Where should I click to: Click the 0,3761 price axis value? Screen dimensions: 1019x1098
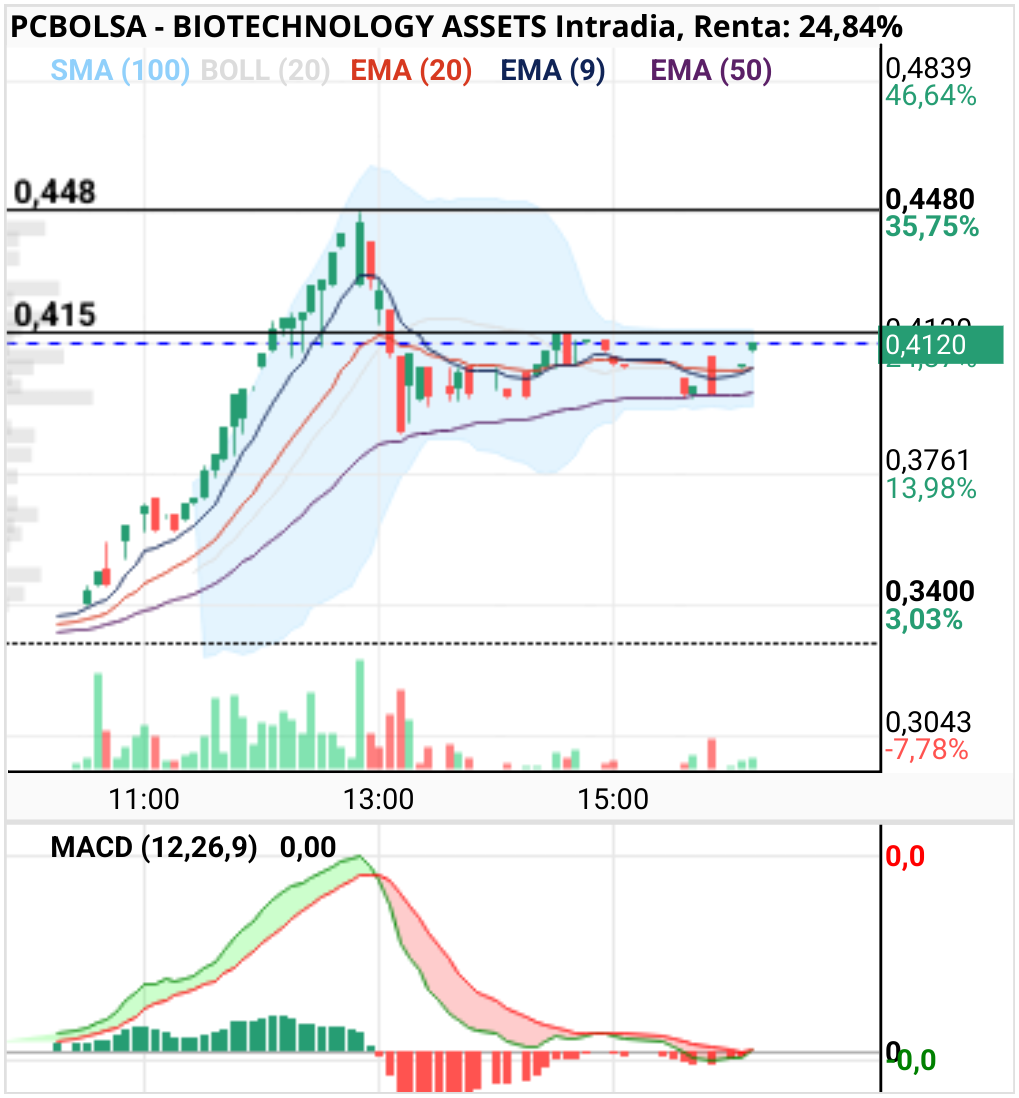click(x=928, y=461)
